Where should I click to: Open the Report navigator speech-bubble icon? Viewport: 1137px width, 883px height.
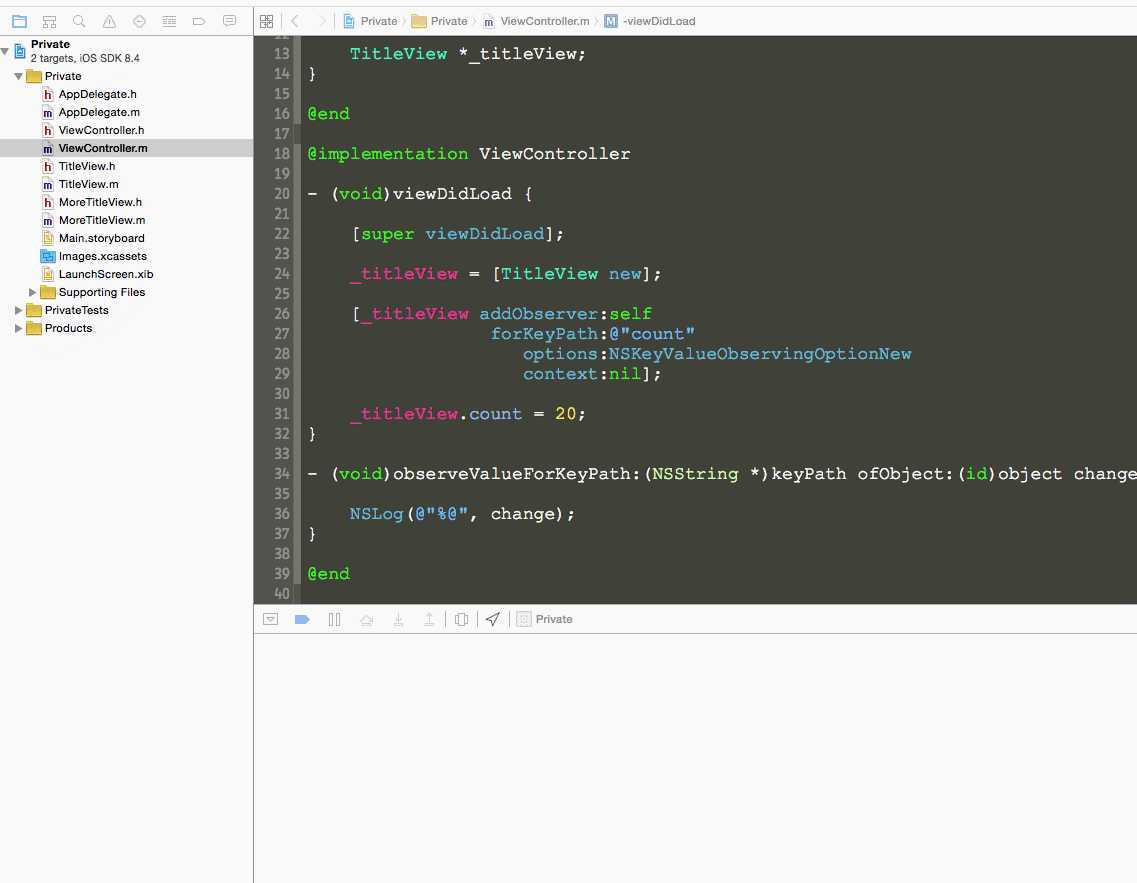click(x=229, y=21)
